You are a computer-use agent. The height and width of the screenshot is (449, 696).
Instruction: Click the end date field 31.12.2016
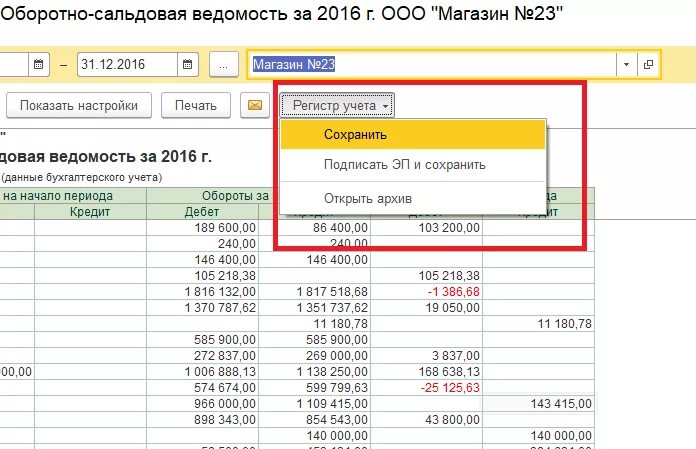pos(127,64)
